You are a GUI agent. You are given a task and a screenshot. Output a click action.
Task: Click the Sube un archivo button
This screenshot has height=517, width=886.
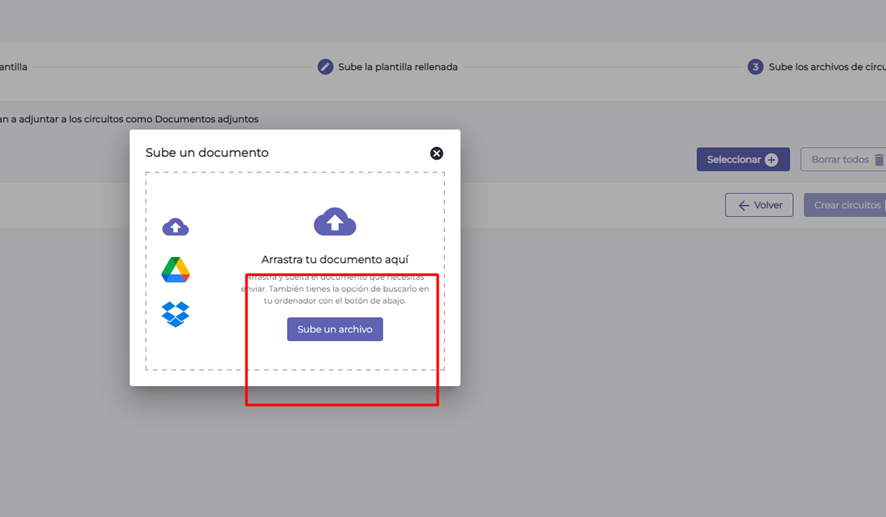335,329
